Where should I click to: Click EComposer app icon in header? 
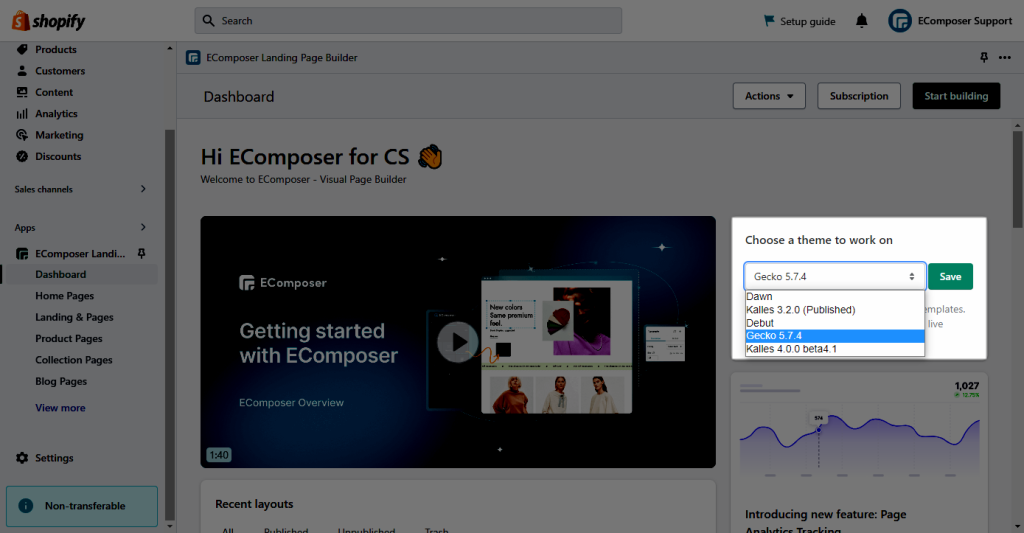click(x=193, y=57)
